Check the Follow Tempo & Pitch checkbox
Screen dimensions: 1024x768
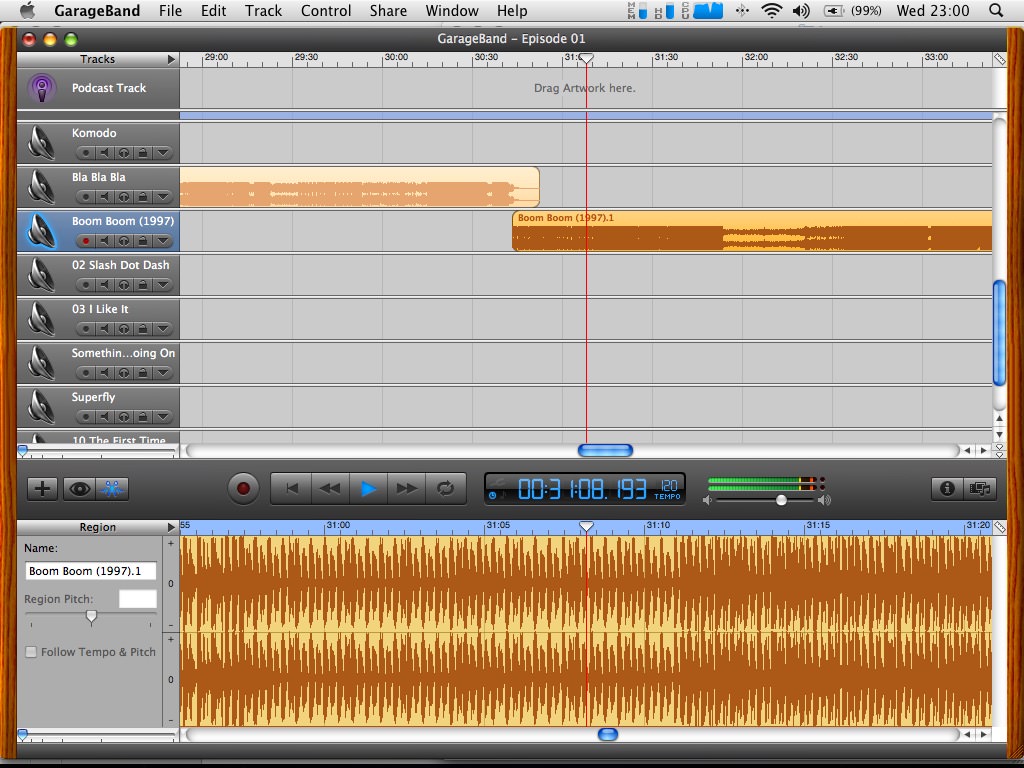pos(31,652)
